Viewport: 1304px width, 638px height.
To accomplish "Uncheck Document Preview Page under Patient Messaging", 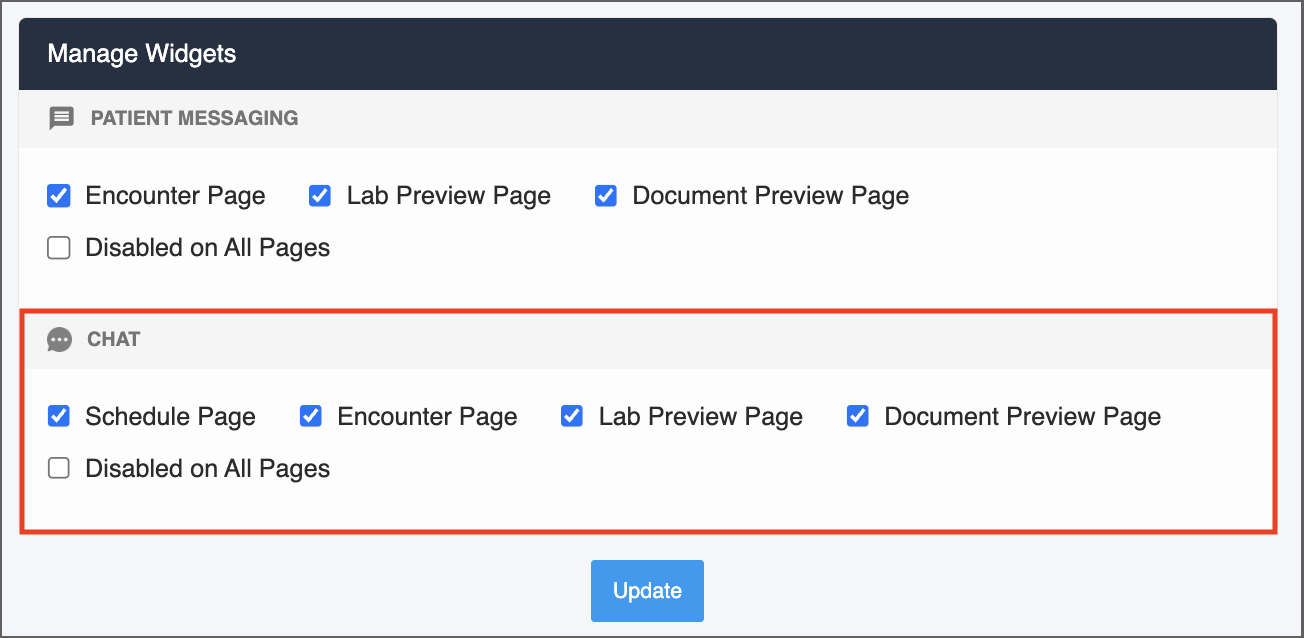I will (x=606, y=196).
